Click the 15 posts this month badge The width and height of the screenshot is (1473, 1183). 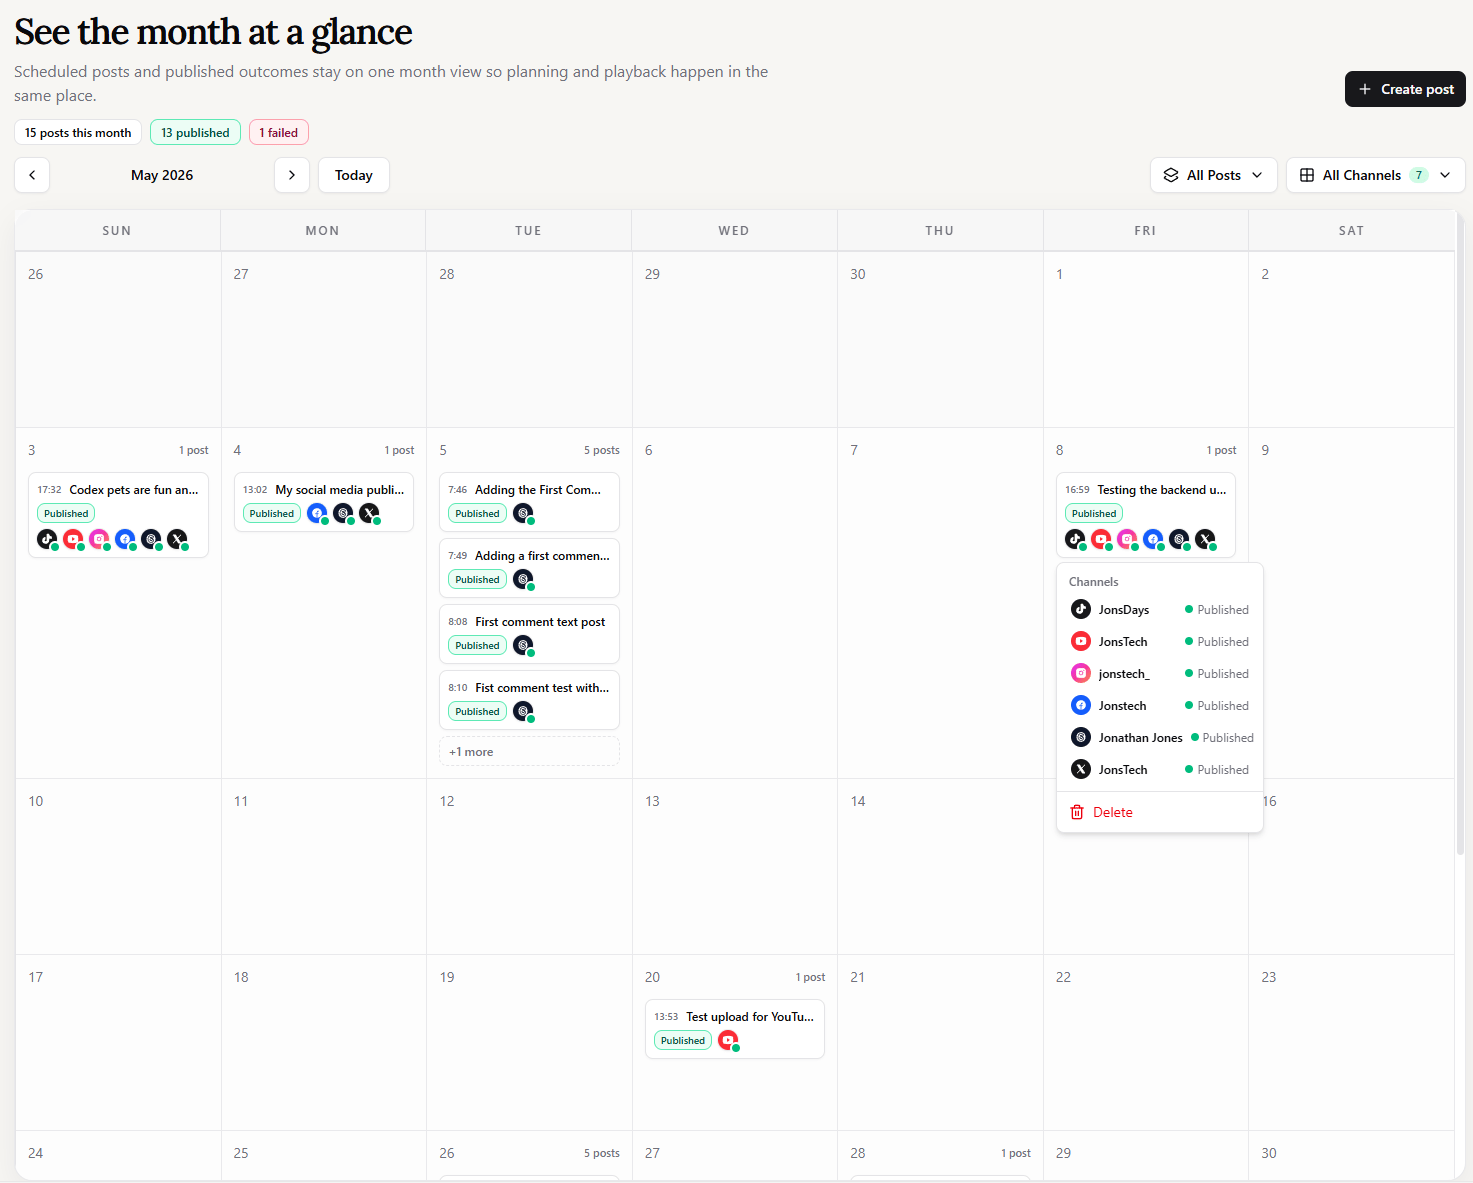(x=78, y=132)
